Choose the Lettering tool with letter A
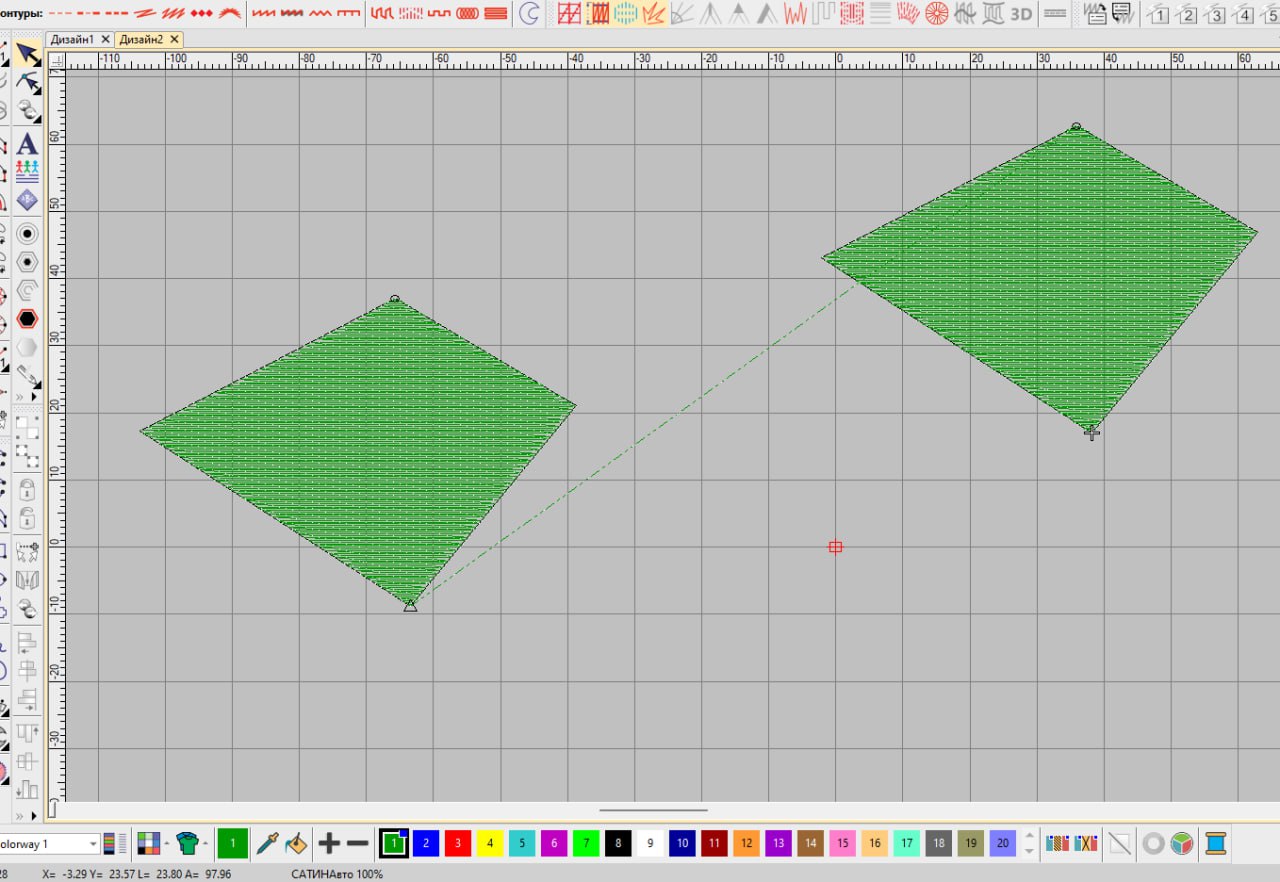Viewport: 1280px width, 882px height. tap(28, 144)
